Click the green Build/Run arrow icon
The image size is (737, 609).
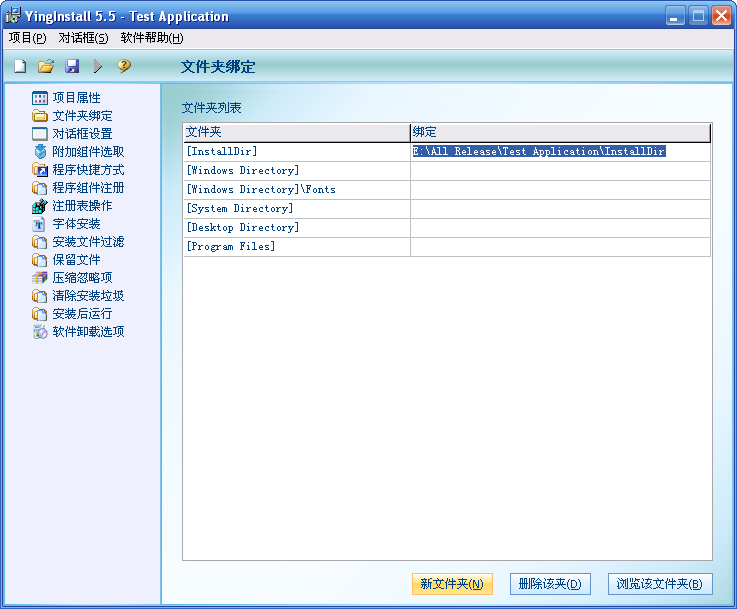pyautogui.click(x=98, y=66)
